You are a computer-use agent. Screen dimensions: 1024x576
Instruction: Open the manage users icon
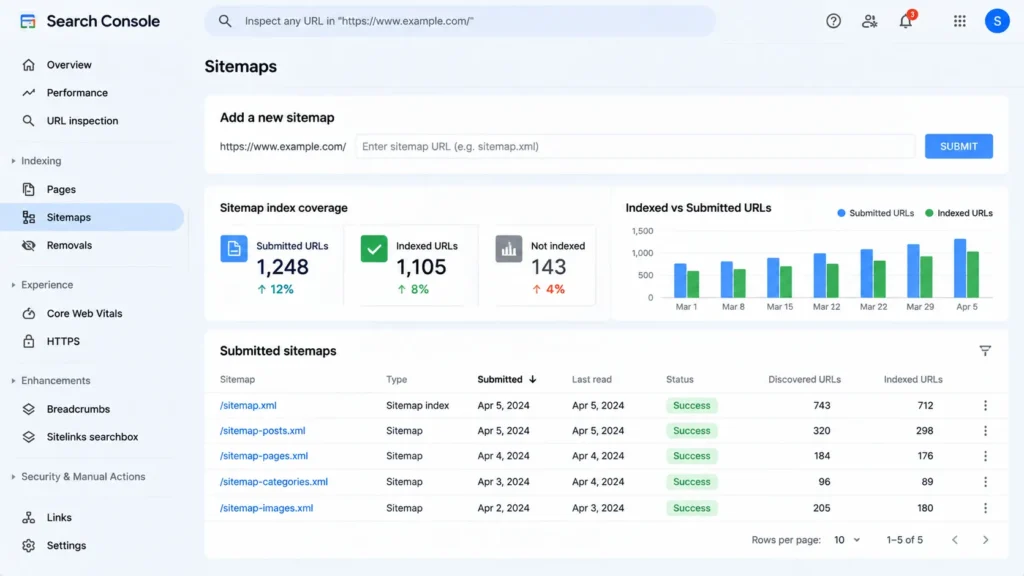869,21
